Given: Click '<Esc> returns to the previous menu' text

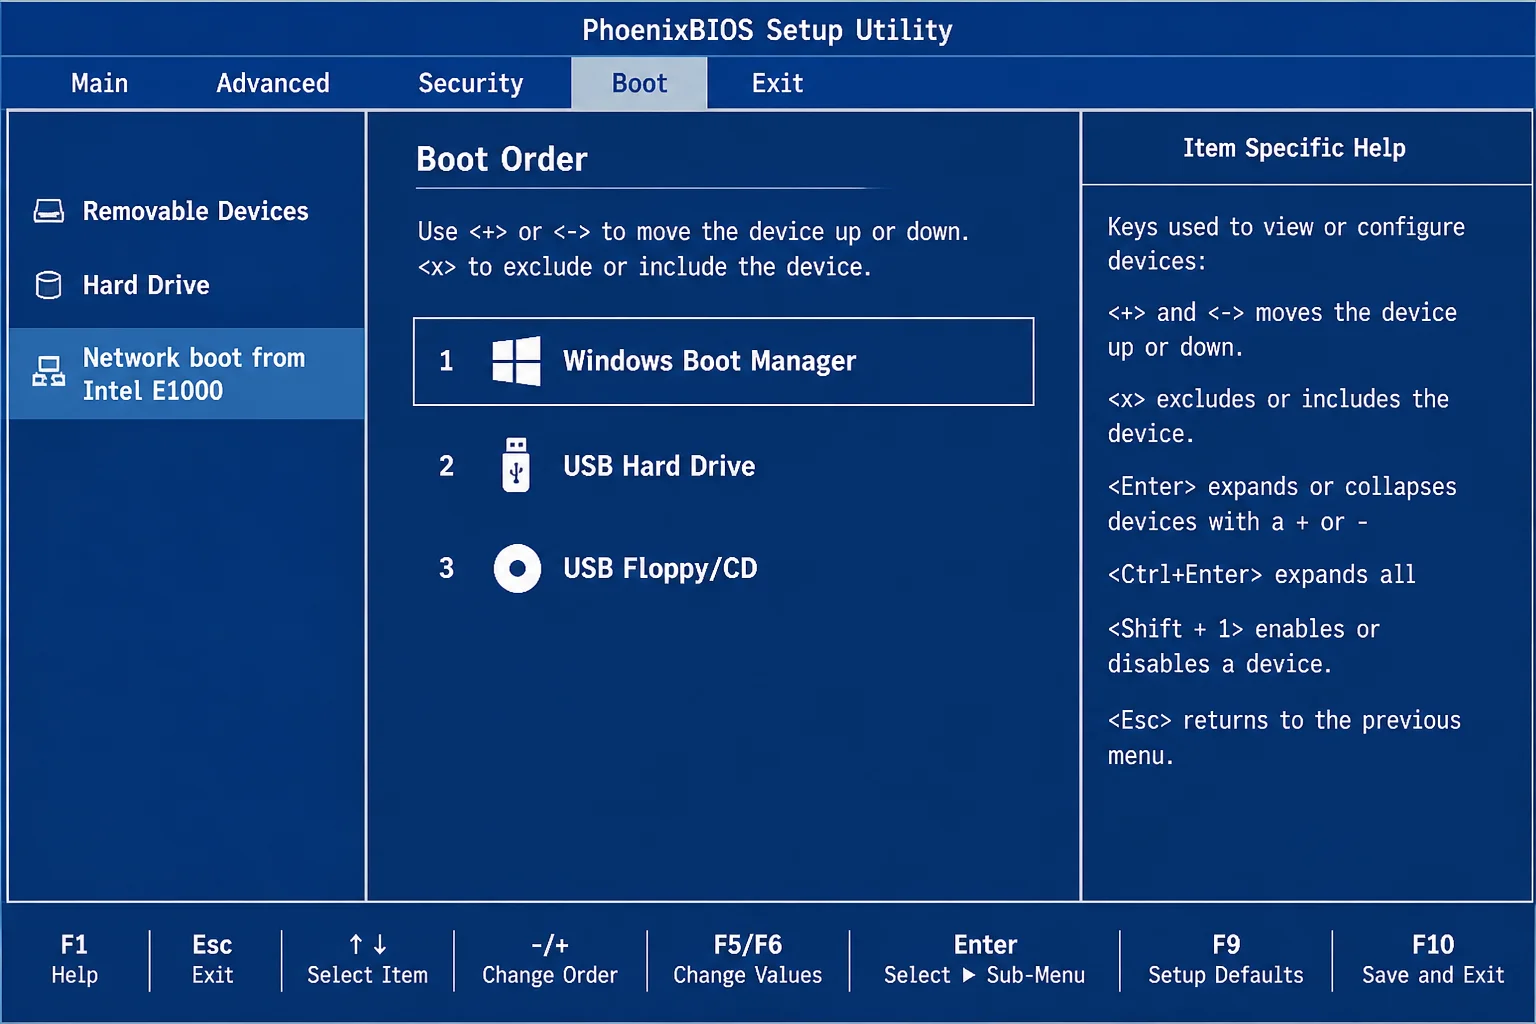Looking at the screenshot, I should 1284,738.
